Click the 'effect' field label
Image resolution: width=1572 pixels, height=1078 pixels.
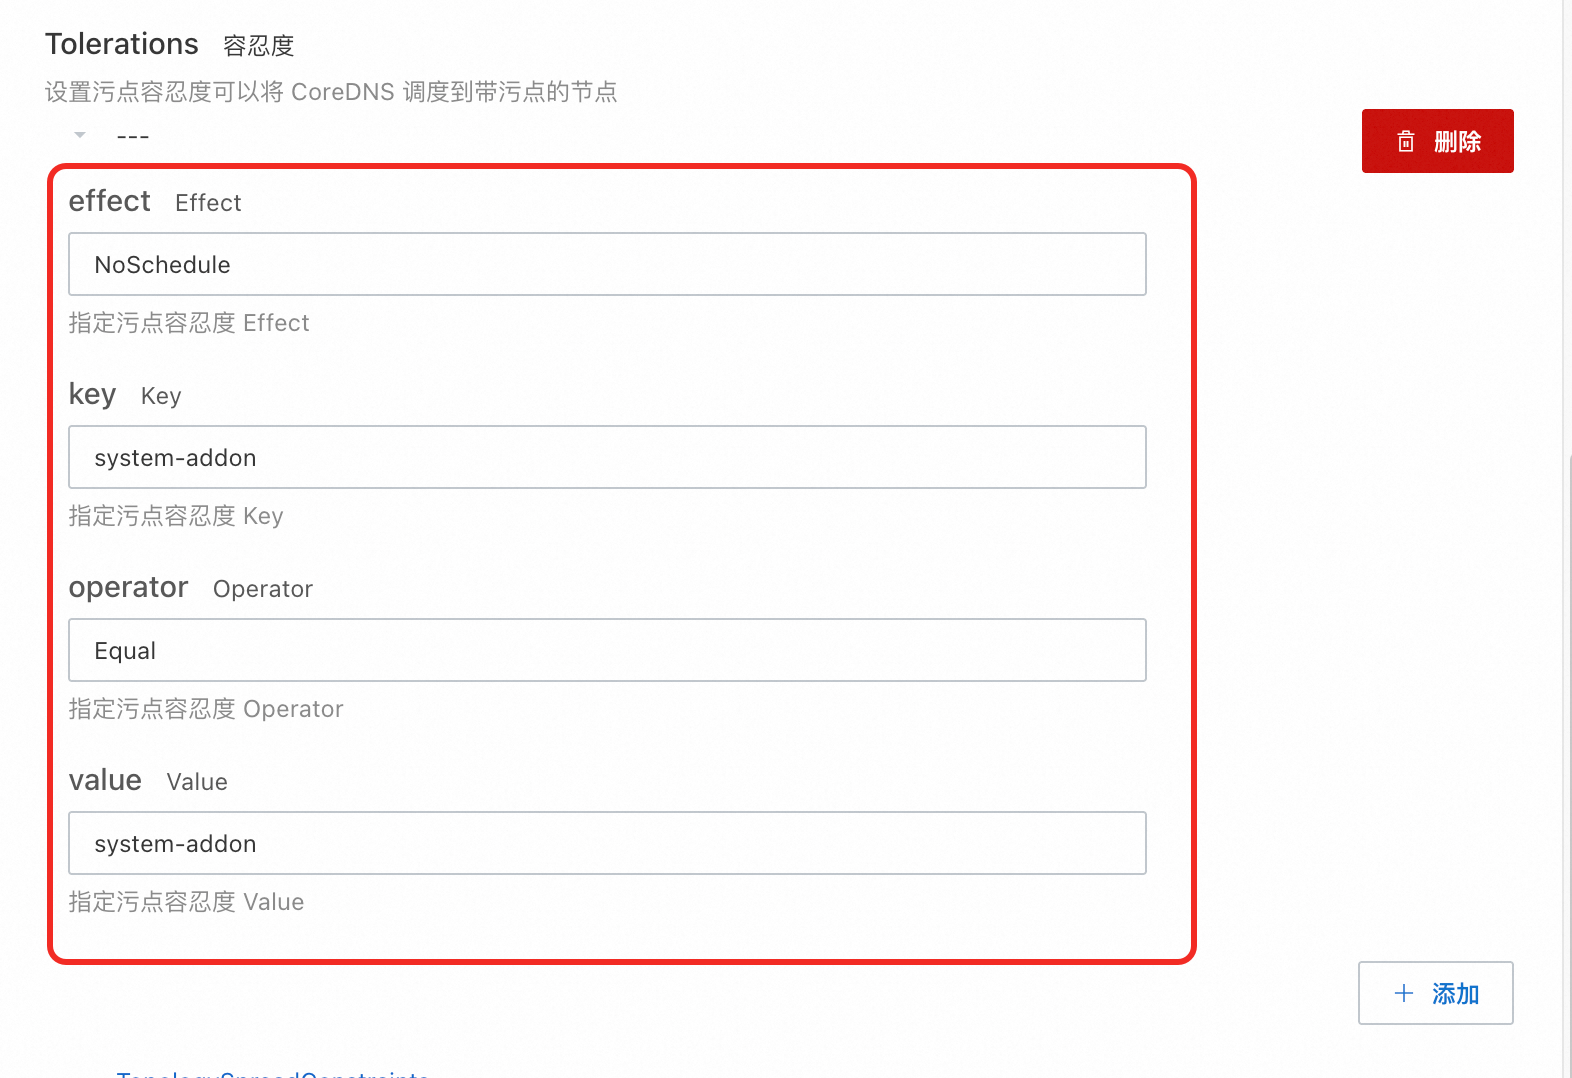(109, 201)
